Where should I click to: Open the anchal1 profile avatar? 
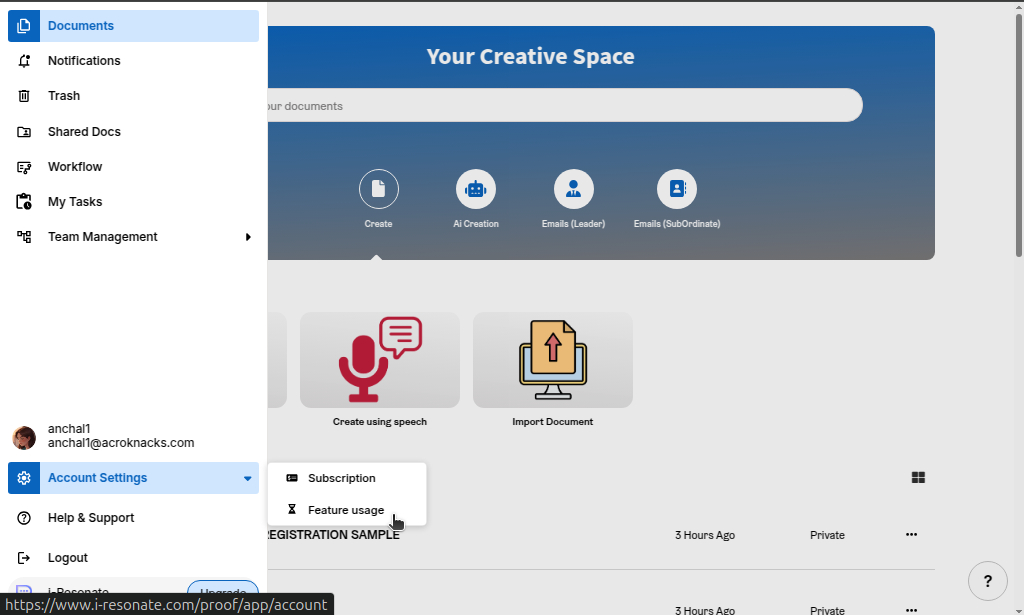(24, 437)
